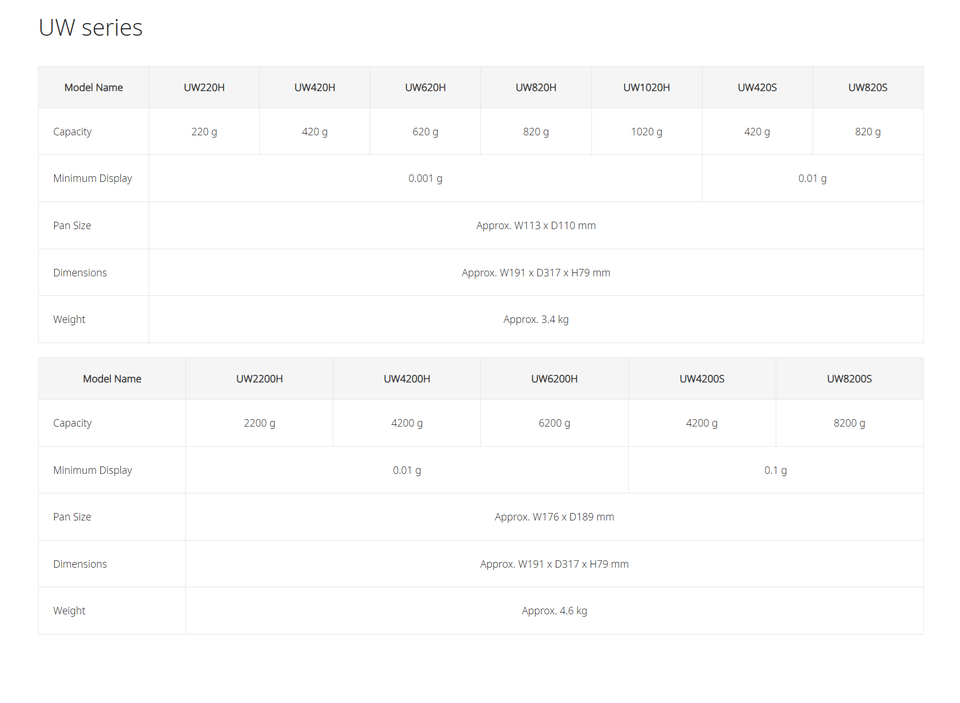Click the UW2200H model header
The width and height of the screenshot is (960, 703).
pyautogui.click(x=260, y=379)
